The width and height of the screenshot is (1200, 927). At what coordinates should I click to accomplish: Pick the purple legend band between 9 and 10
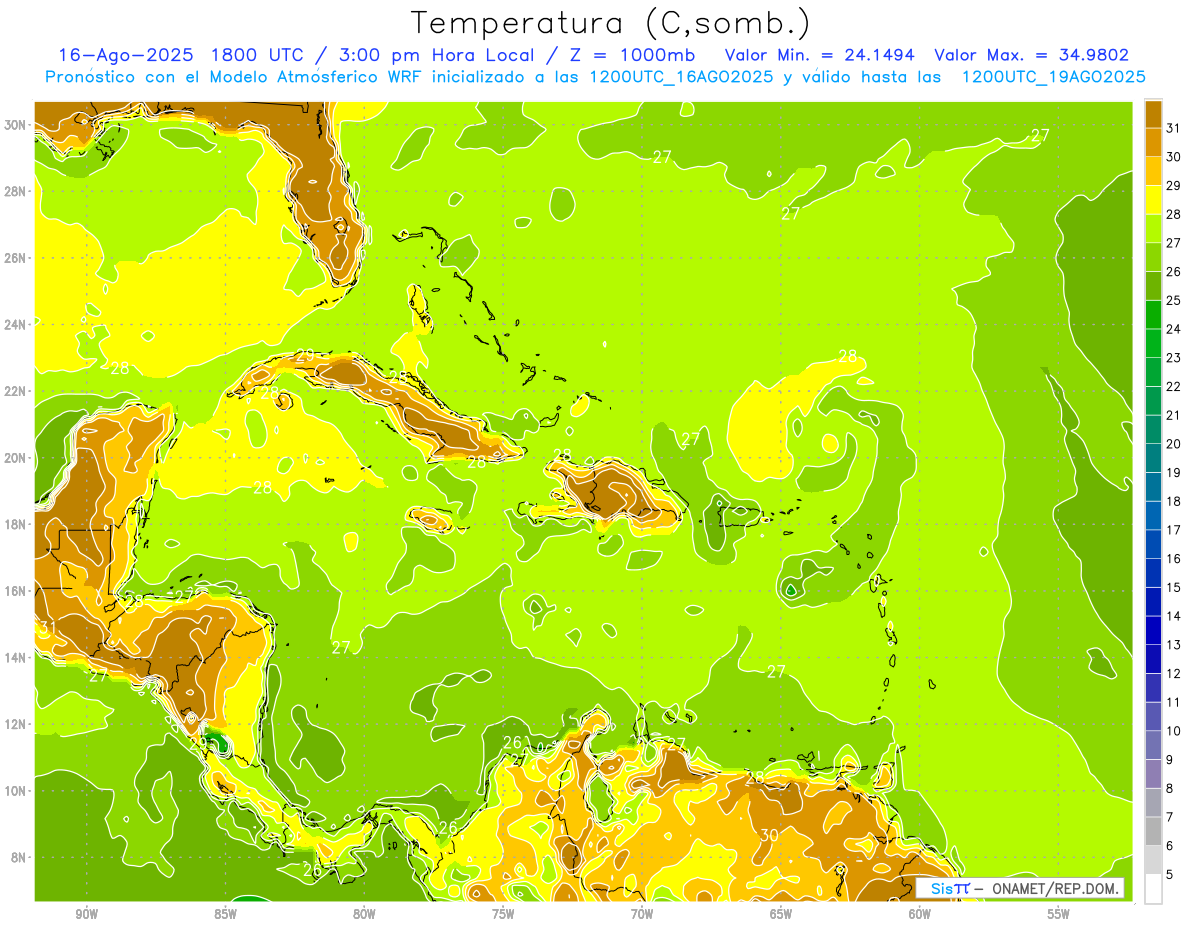point(1154,745)
